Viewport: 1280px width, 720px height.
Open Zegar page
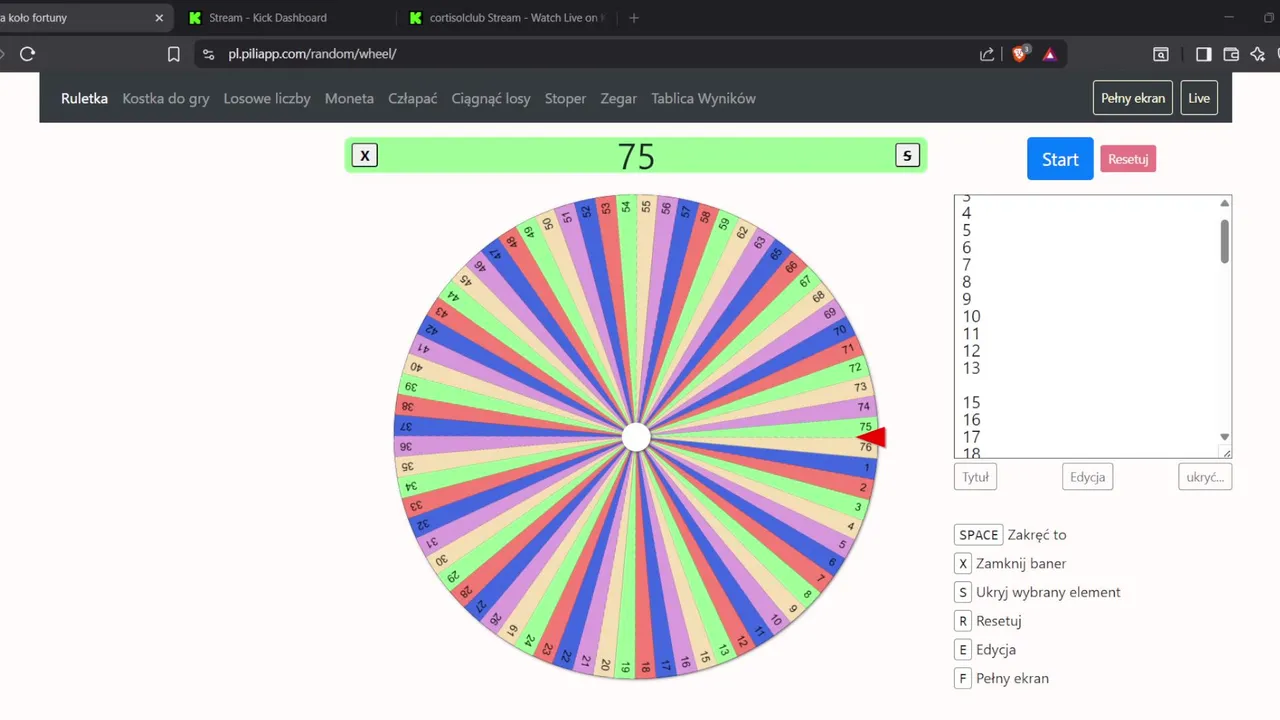619,98
